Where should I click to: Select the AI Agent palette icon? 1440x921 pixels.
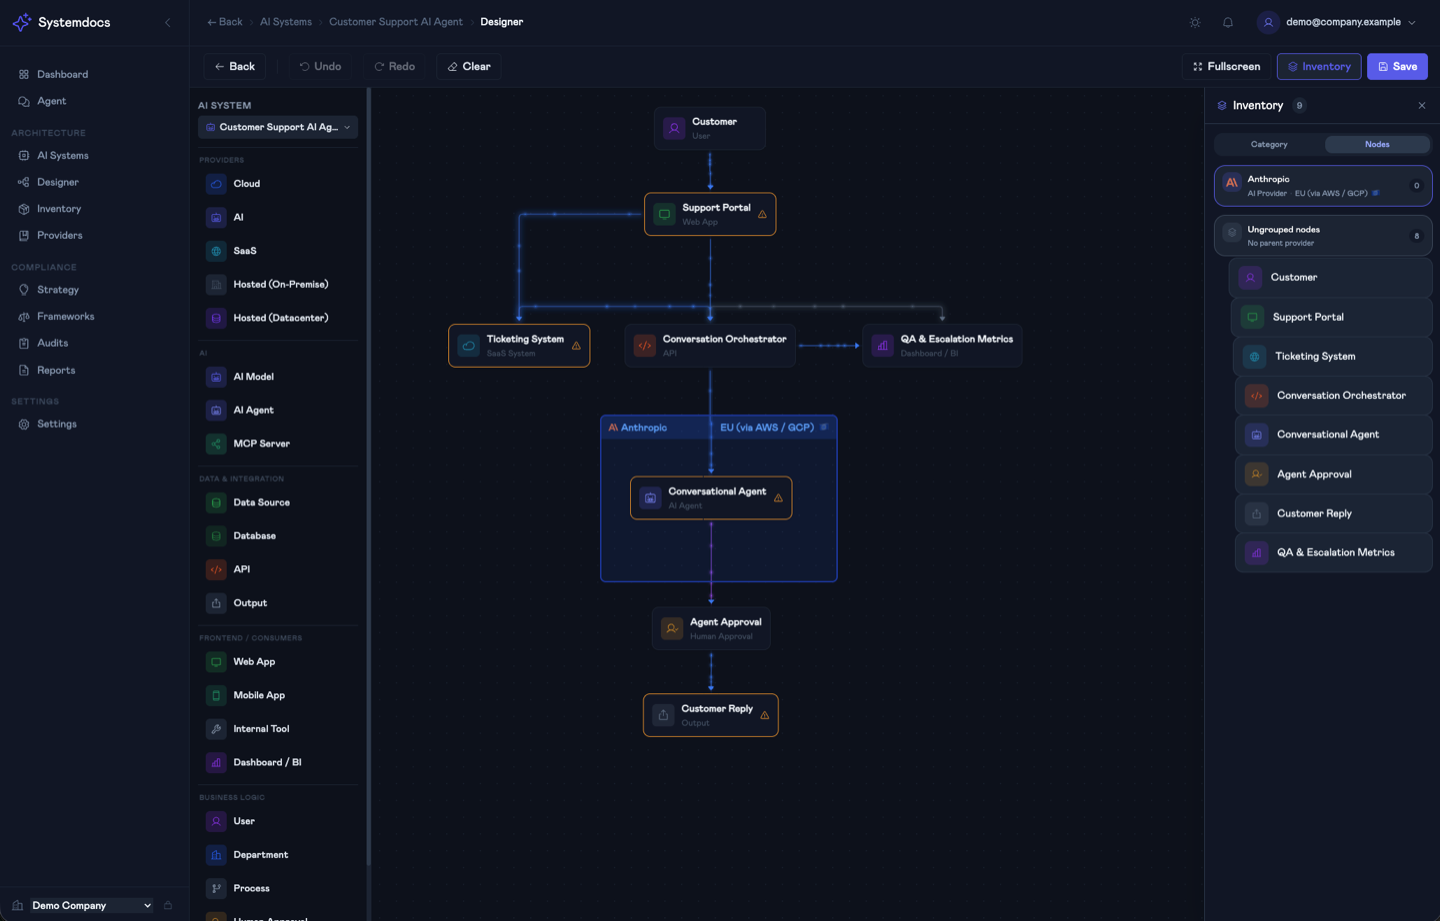pyautogui.click(x=216, y=410)
